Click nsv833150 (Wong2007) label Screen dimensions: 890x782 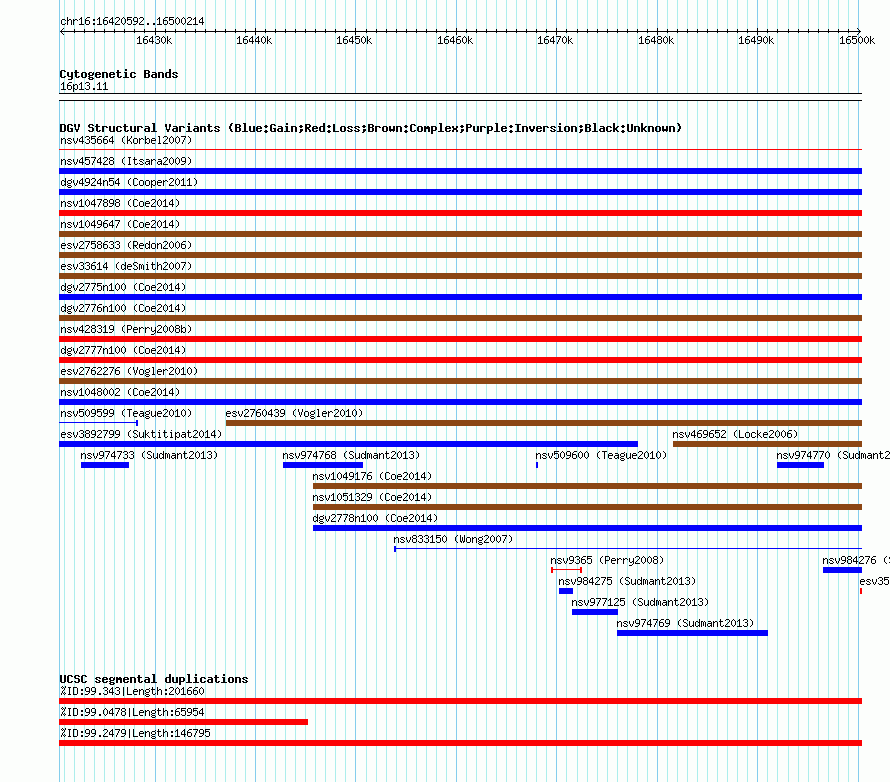pyautogui.click(x=453, y=539)
